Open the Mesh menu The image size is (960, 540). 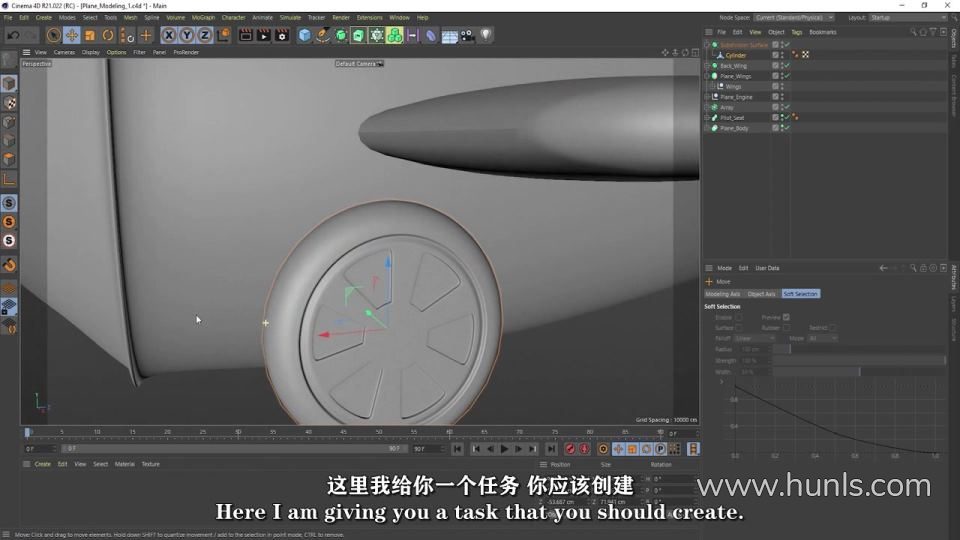pyautogui.click(x=130, y=18)
